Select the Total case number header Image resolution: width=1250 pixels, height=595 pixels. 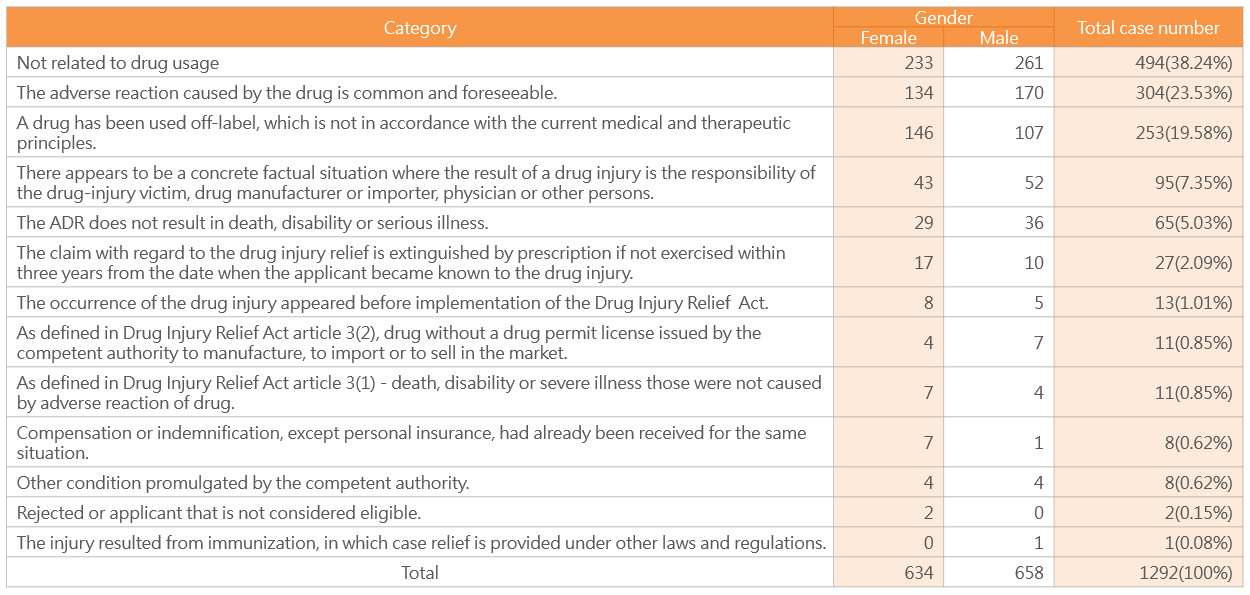point(1148,27)
